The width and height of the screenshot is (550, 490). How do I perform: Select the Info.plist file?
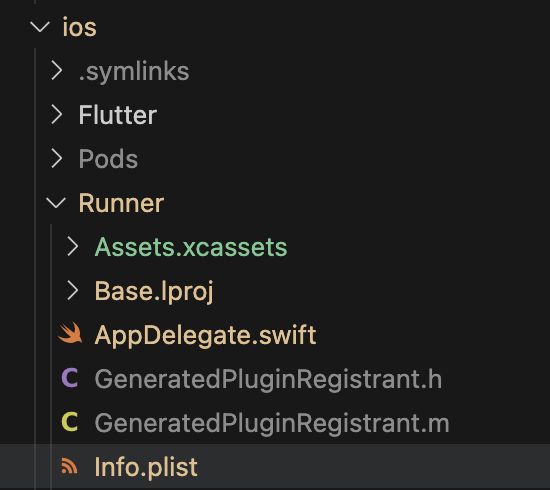(x=146, y=467)
